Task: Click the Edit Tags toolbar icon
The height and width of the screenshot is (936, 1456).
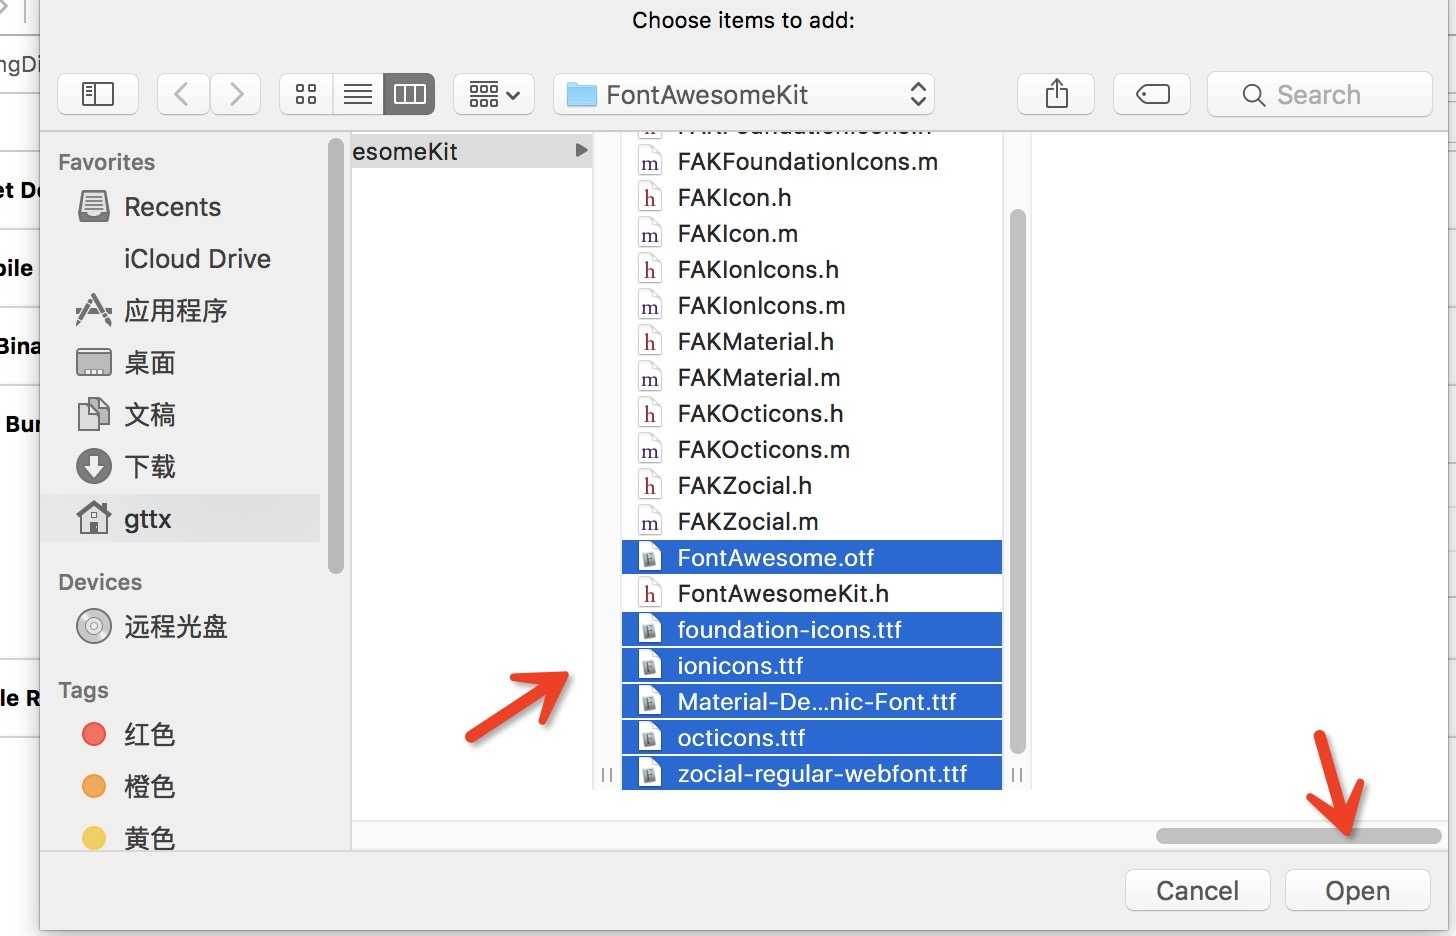Action: (x=1152, y=95)
